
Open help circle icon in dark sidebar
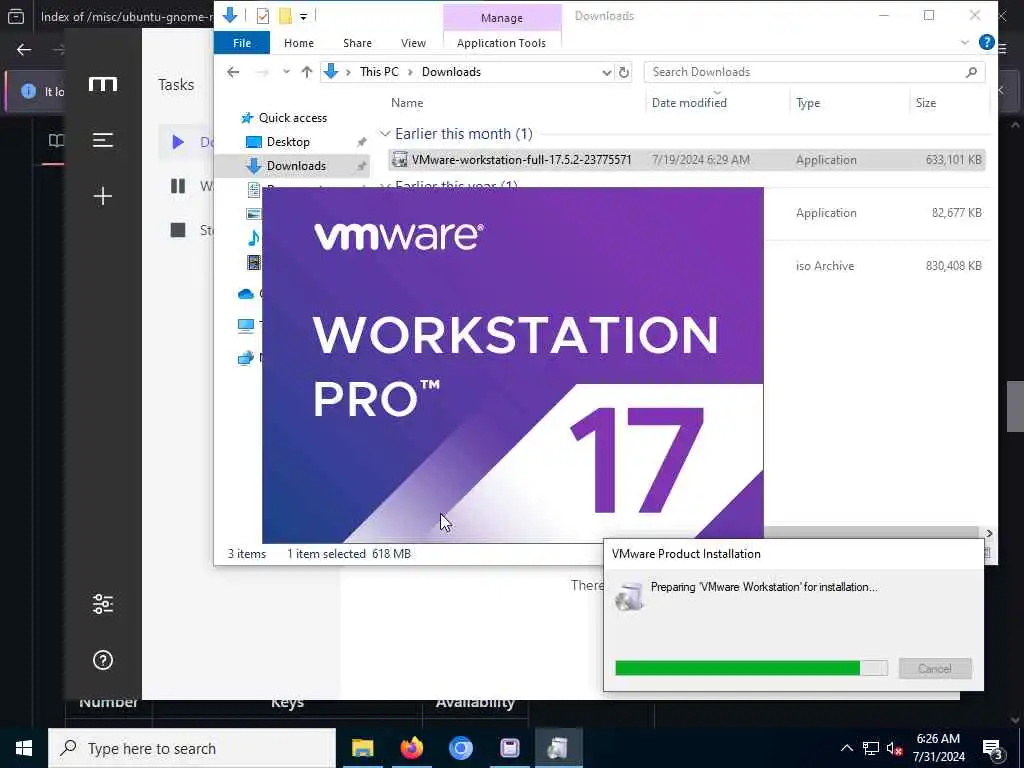tap(103, 660)
